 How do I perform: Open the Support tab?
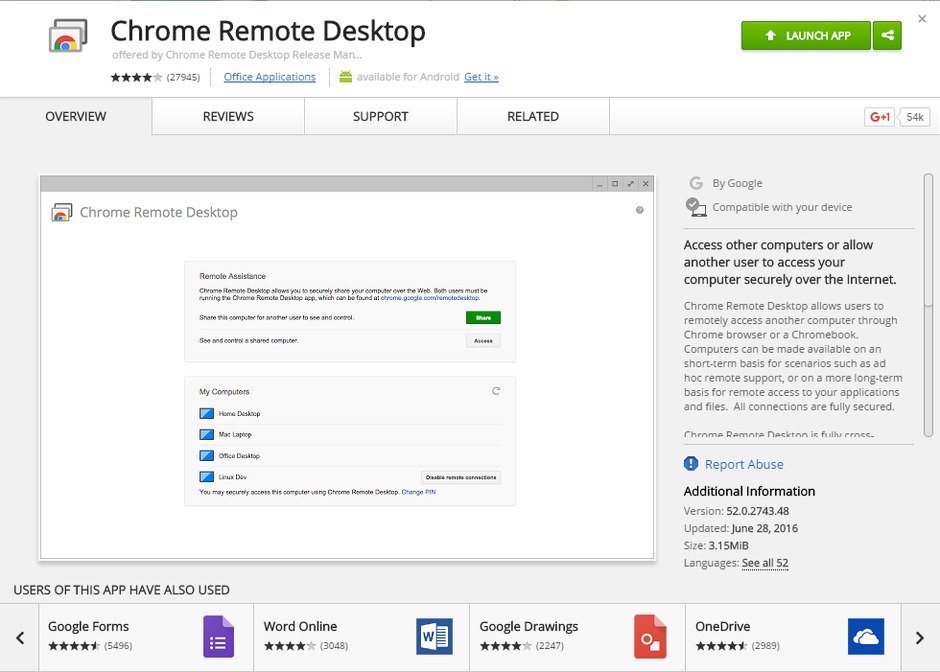pyautogui.click(x=380, y=116)
